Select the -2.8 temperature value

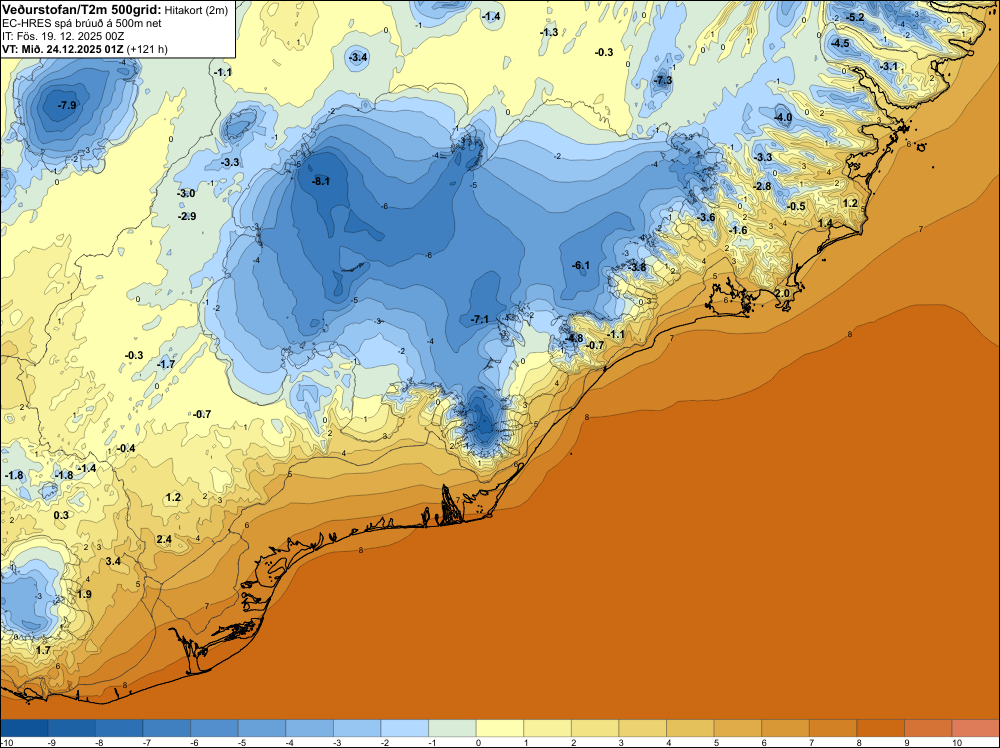(763, 186)
